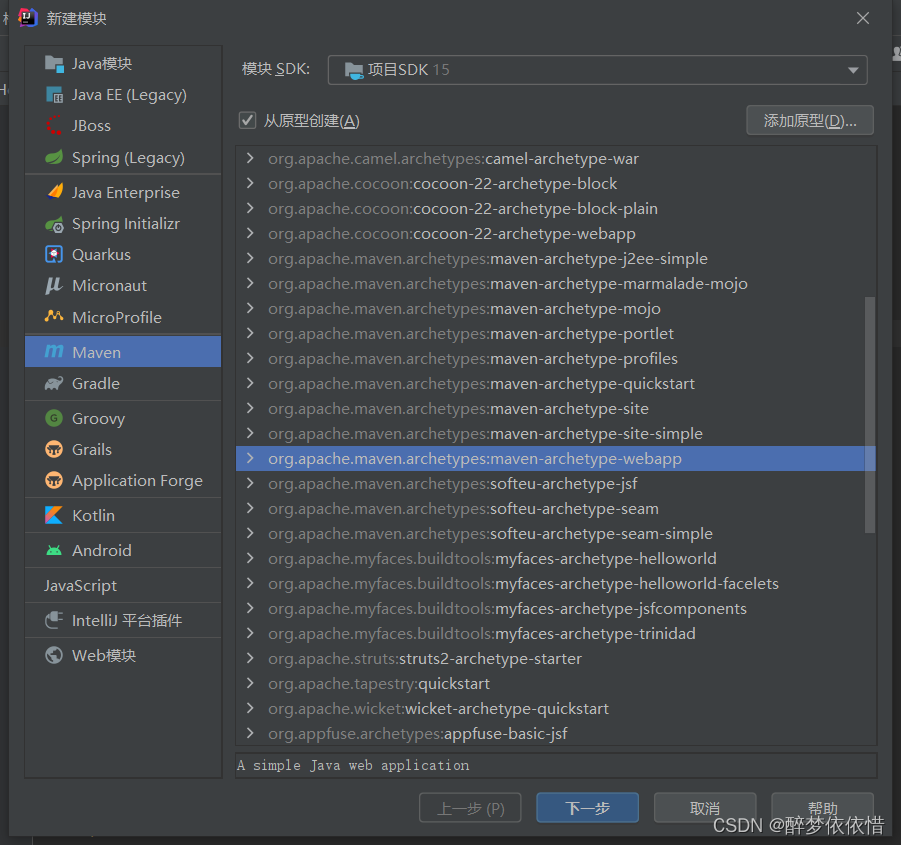Click the 下一步 button
The height and width of the screenshot is (845, 901).
coord(587,808)
